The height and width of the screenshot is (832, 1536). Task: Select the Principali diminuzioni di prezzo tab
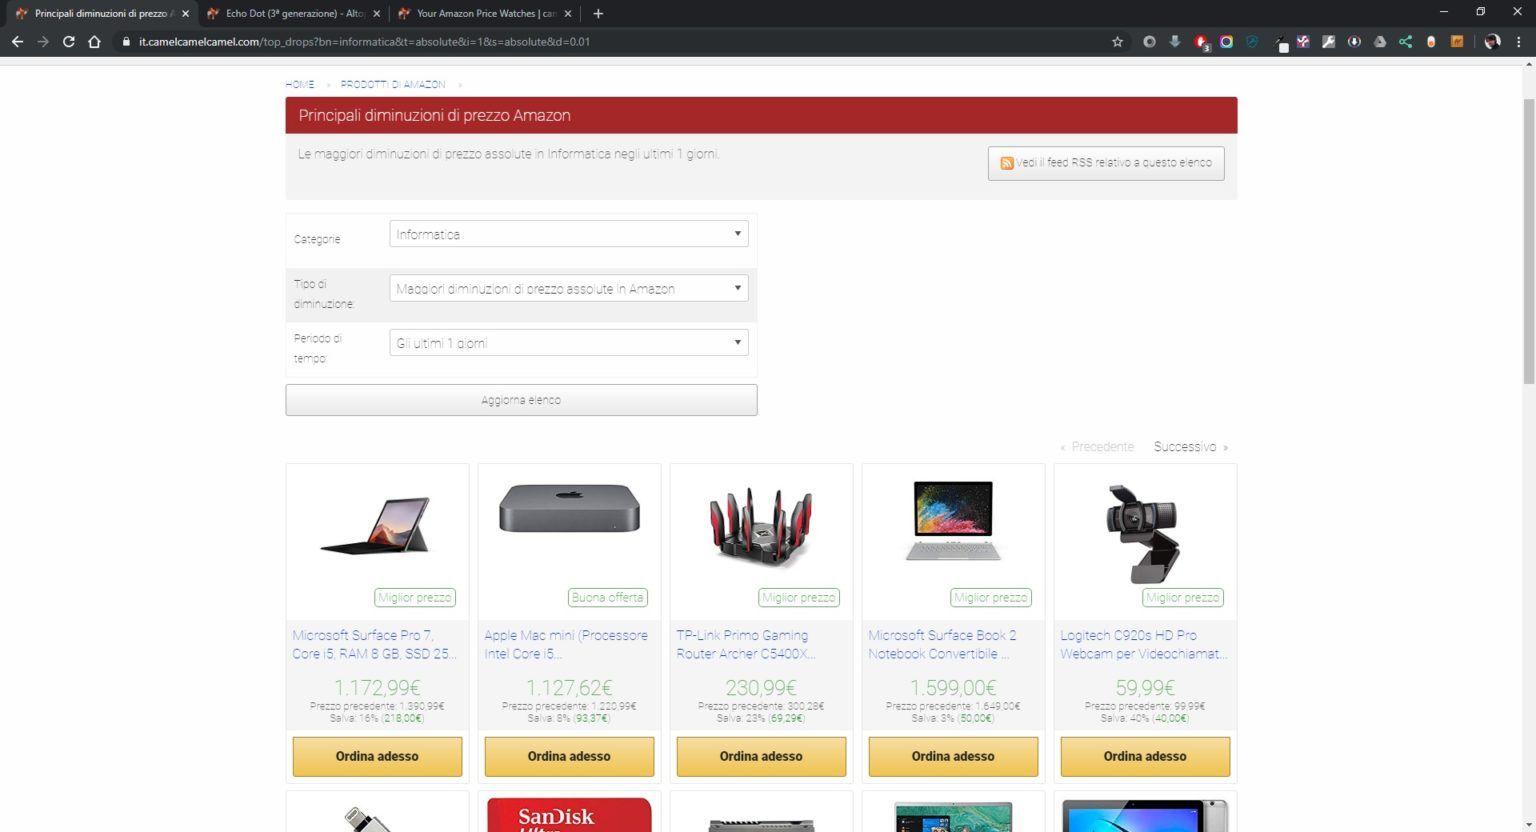pyautogui.click(x=102, y=14)
